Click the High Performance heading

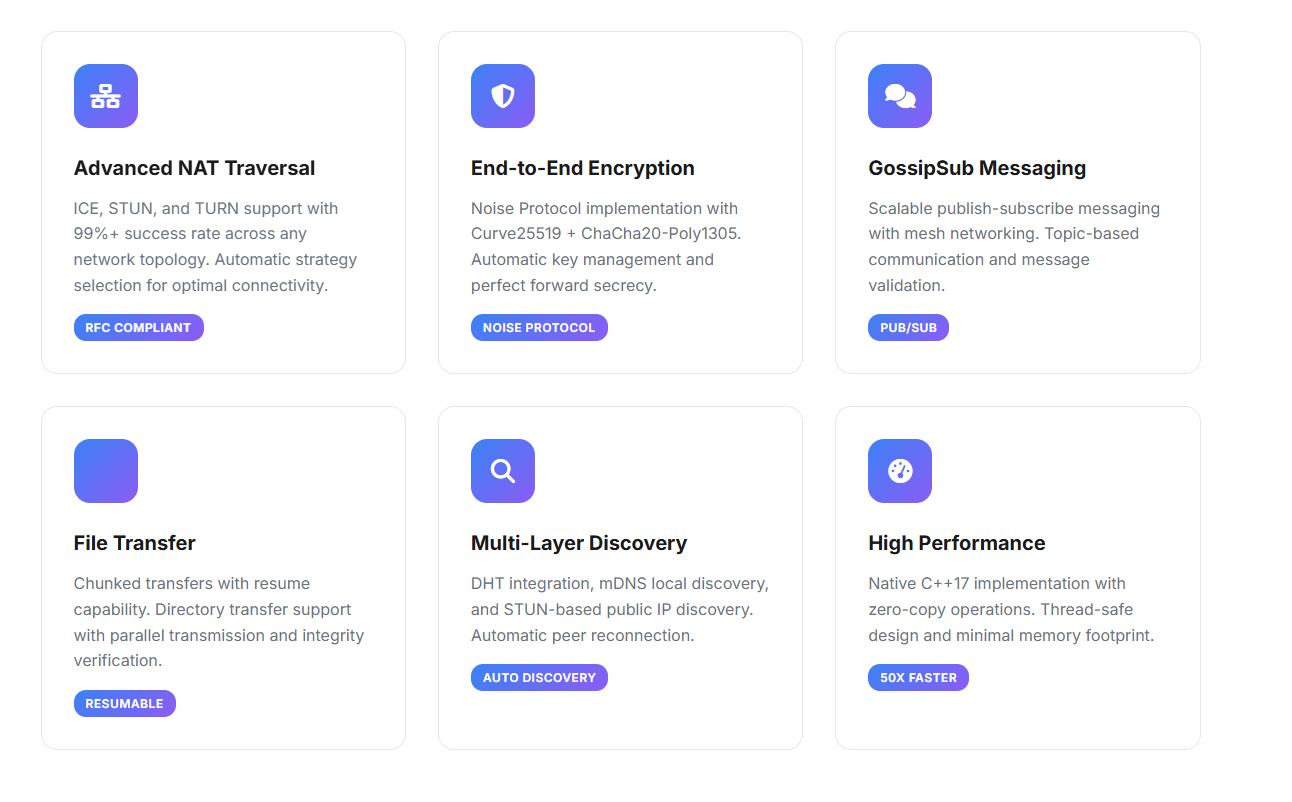coord(956,543)
